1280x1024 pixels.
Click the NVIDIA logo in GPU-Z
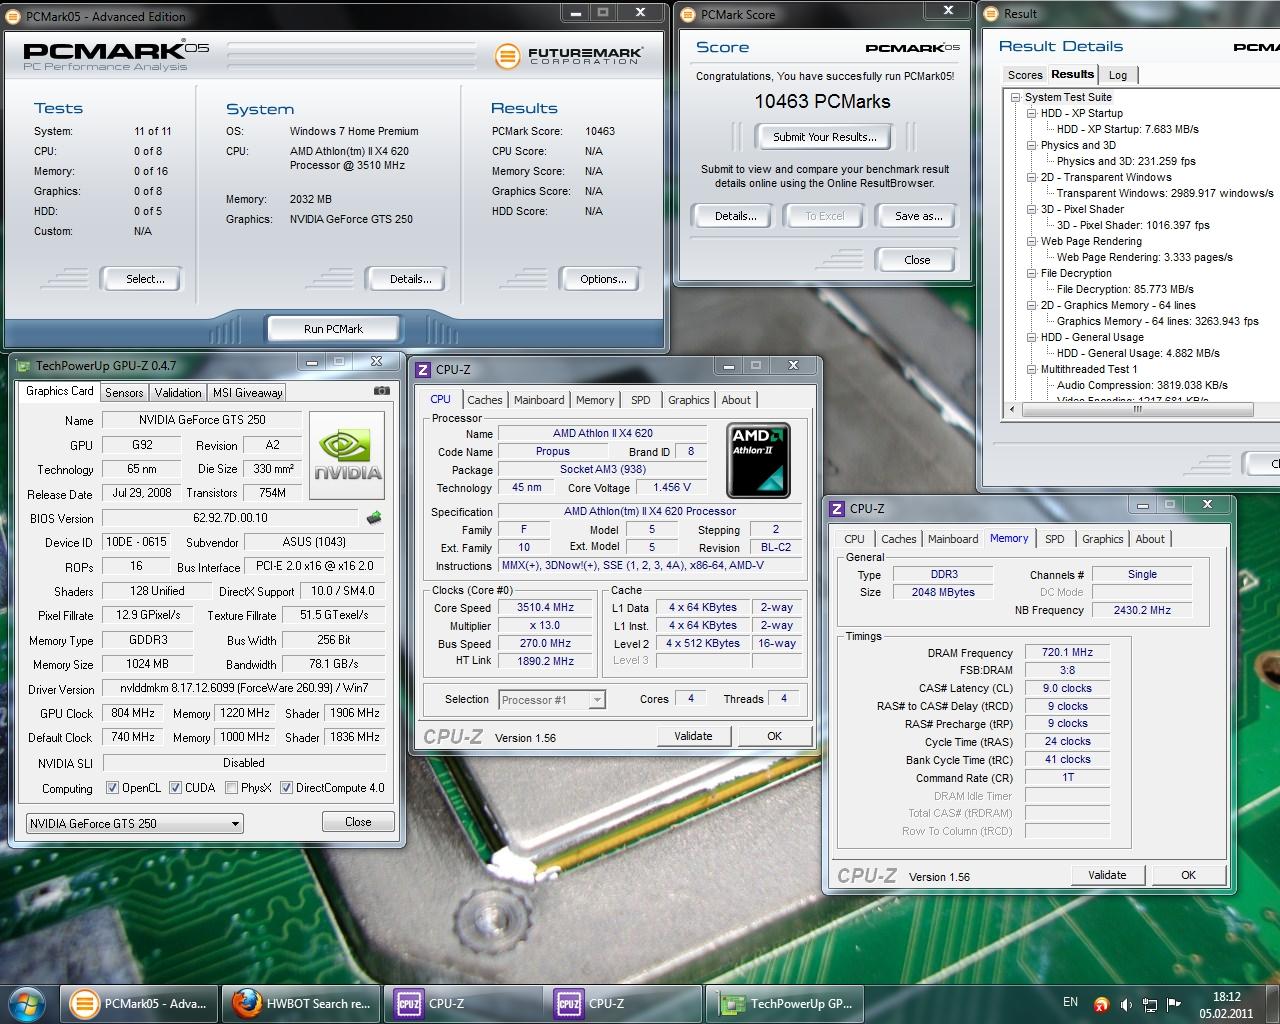click(x=349, y=454)
